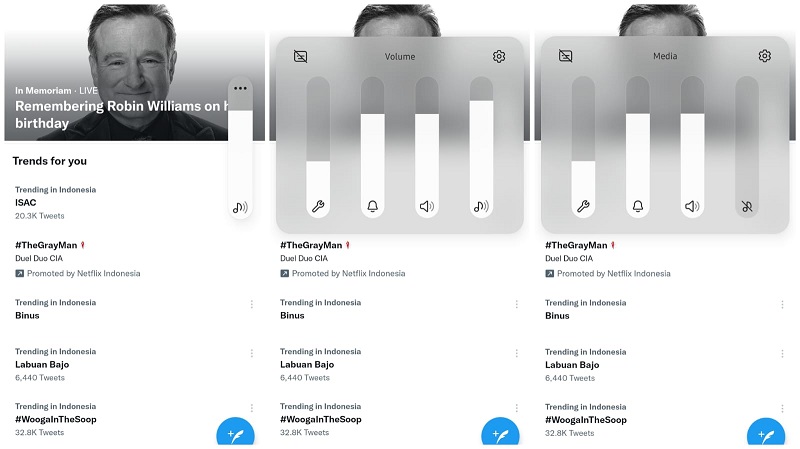Tap the compose tweet button, left screen
The width and height of the screenshot is (800, 449).
tap(235, 432)
